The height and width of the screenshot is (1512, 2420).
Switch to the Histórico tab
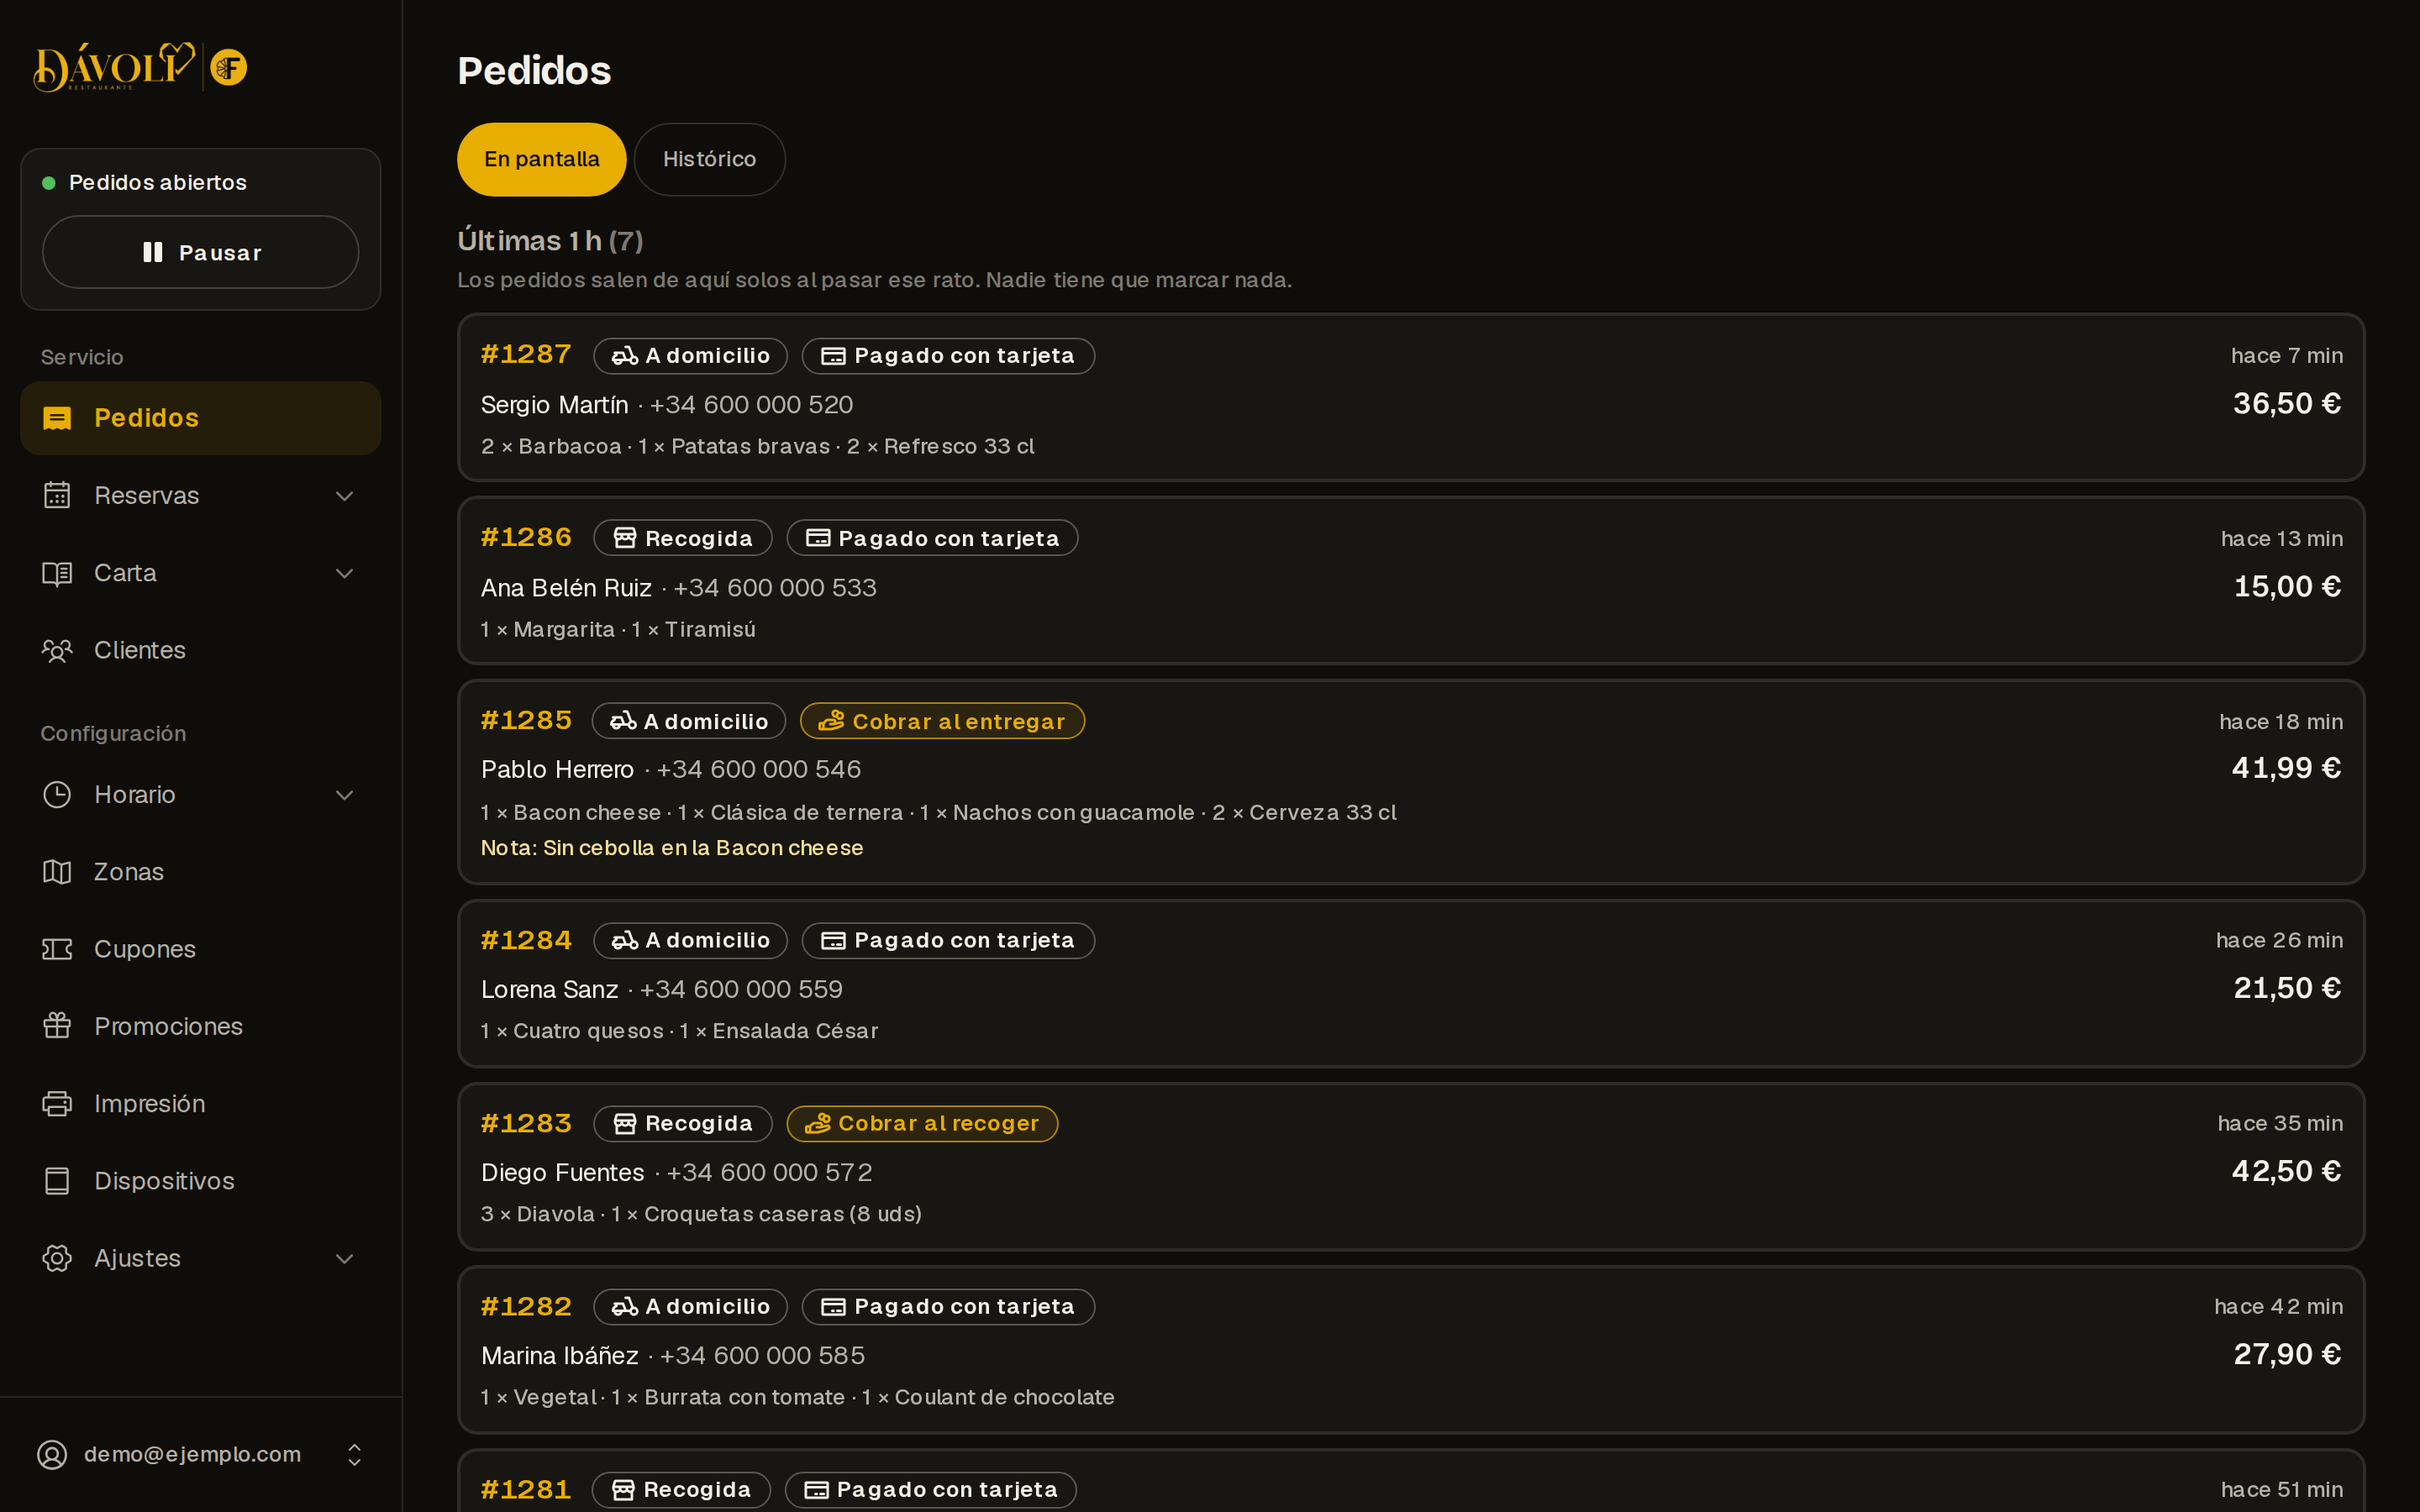pos(709,159)
